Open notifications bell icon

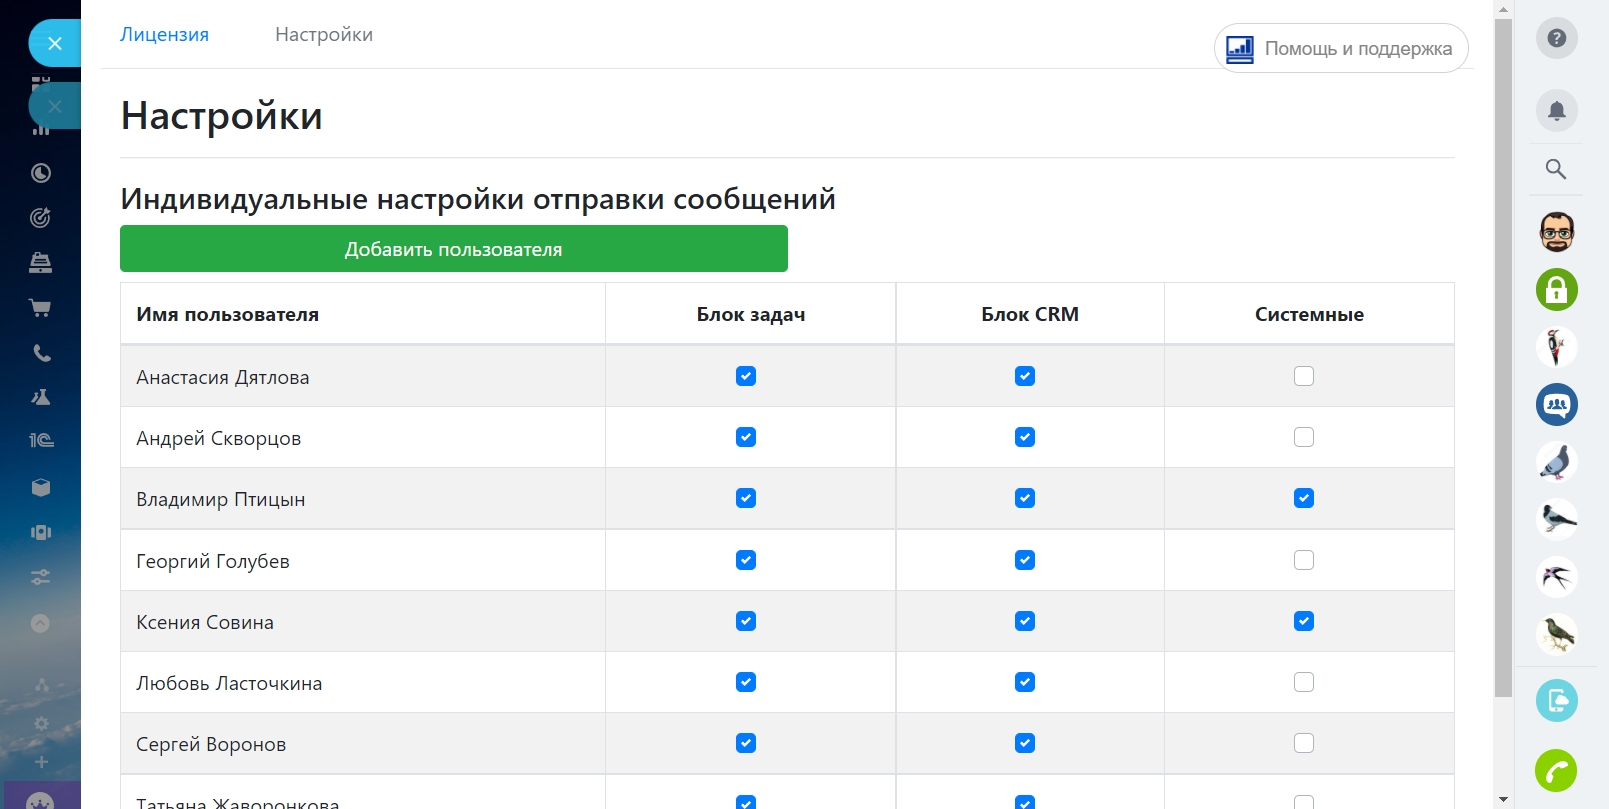(1556, 110)
